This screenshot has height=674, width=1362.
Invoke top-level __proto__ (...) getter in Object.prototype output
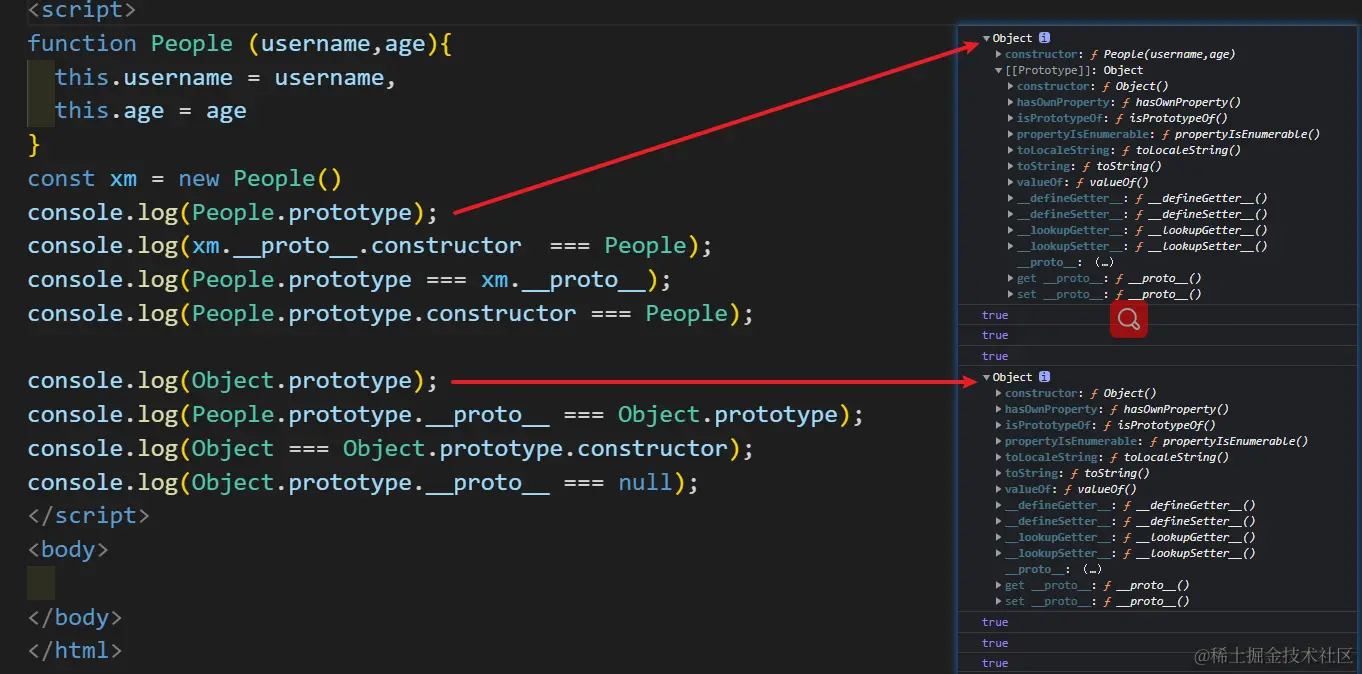[x=1093, y=569]
